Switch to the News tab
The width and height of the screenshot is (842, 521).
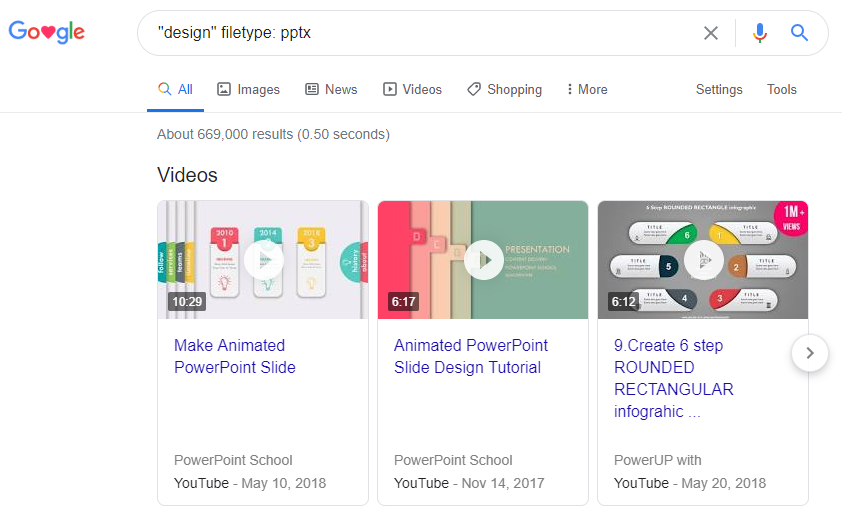pyautogui.click(x=331, y=89)
